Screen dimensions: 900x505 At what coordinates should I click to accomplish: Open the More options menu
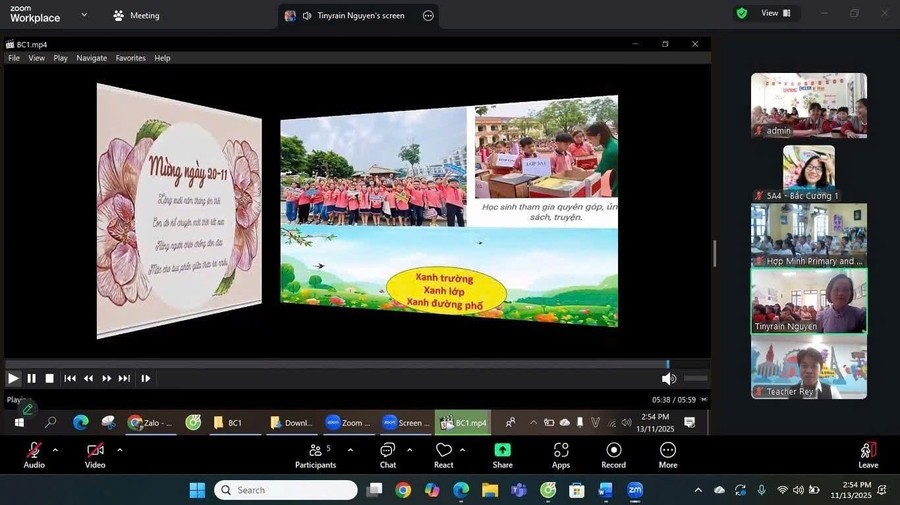[668, 454]
